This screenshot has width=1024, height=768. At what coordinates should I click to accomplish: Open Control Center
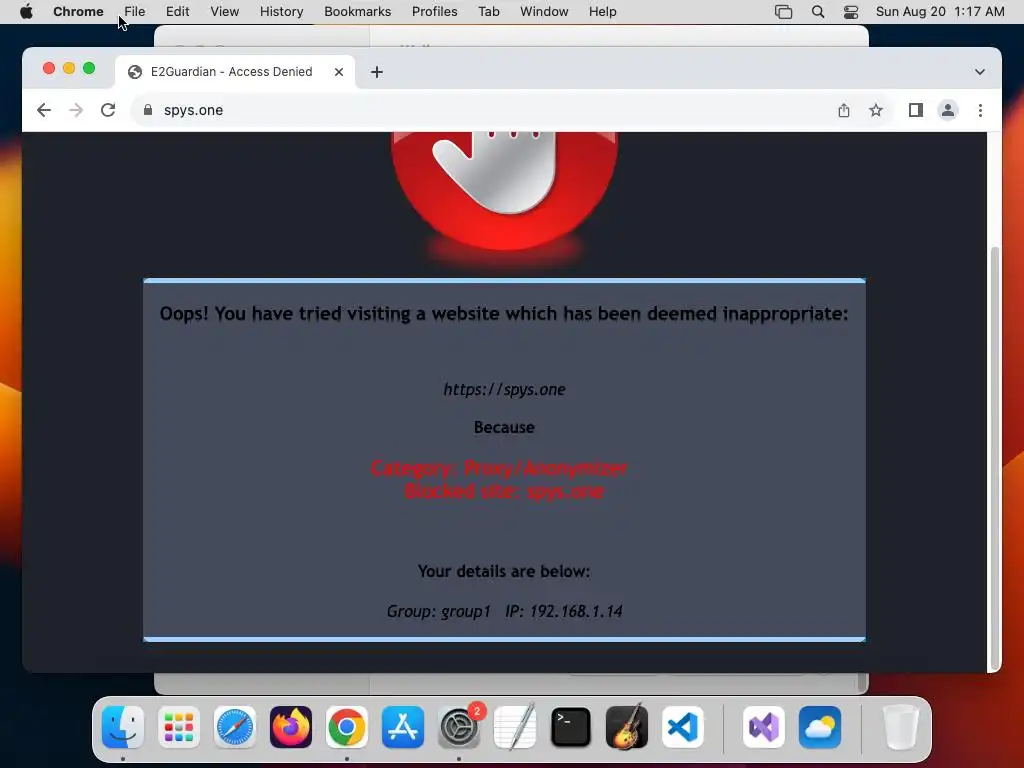pos(851,12)
